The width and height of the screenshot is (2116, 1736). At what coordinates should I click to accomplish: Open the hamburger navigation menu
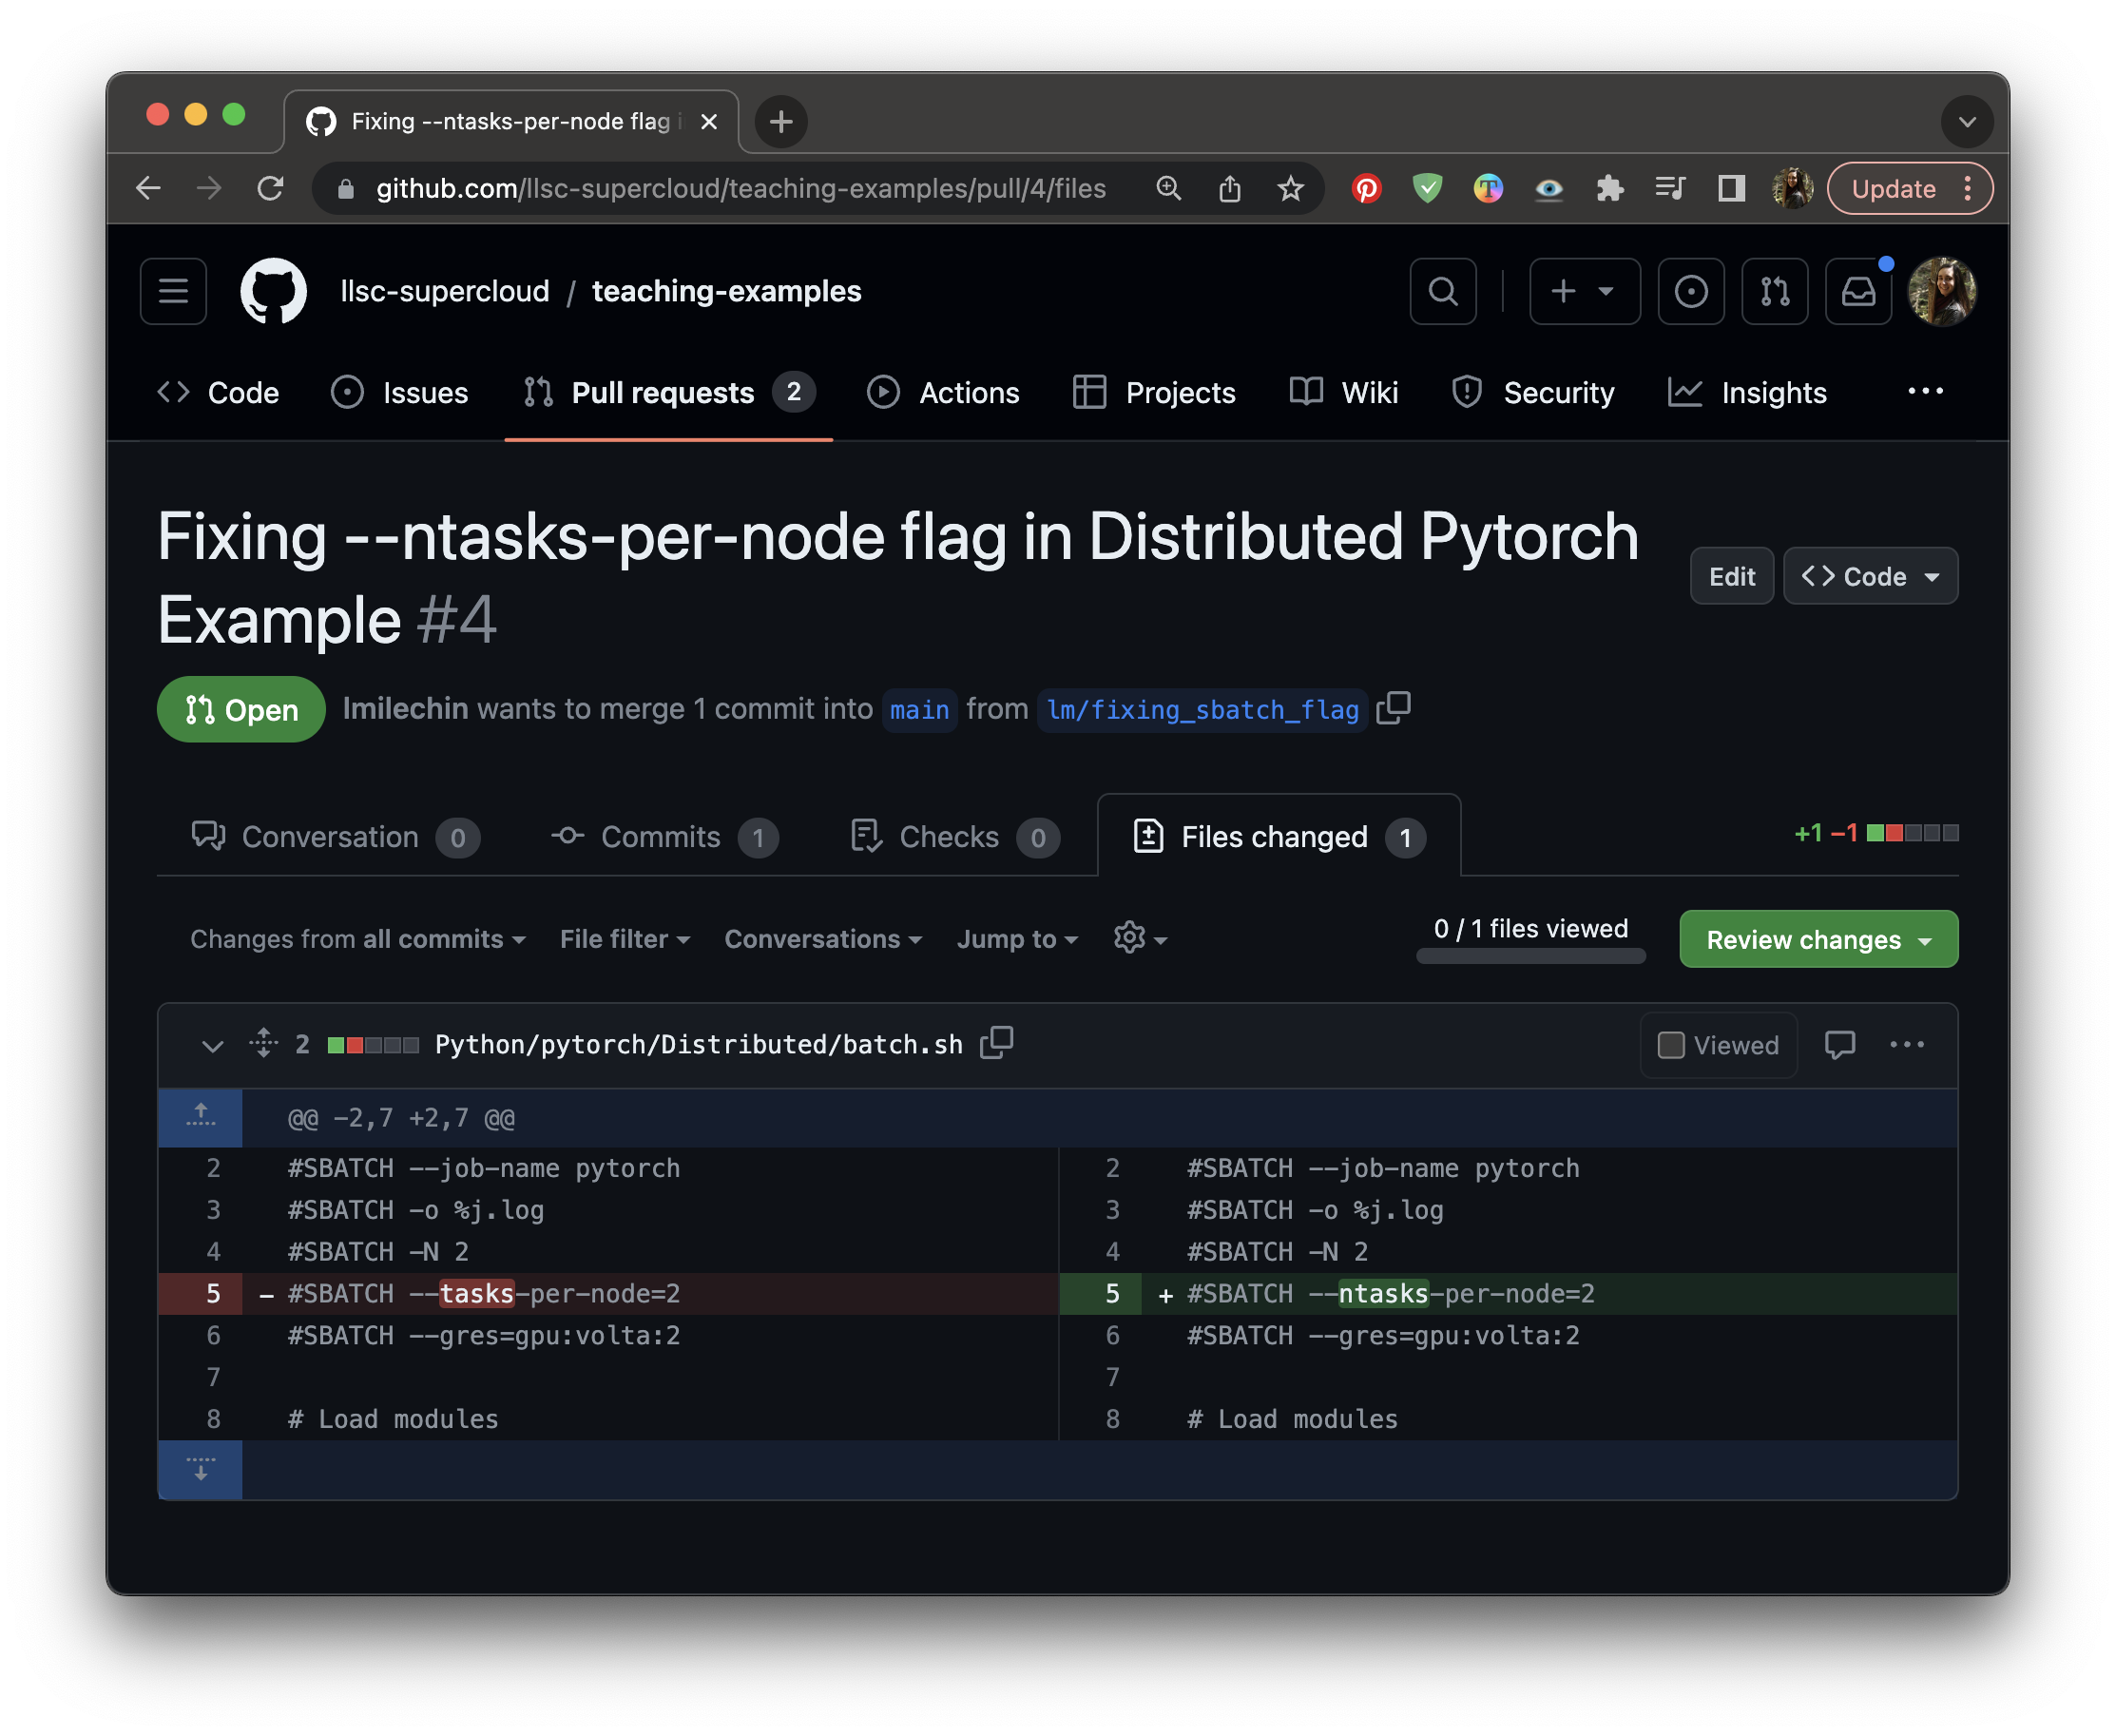point(173,291)
